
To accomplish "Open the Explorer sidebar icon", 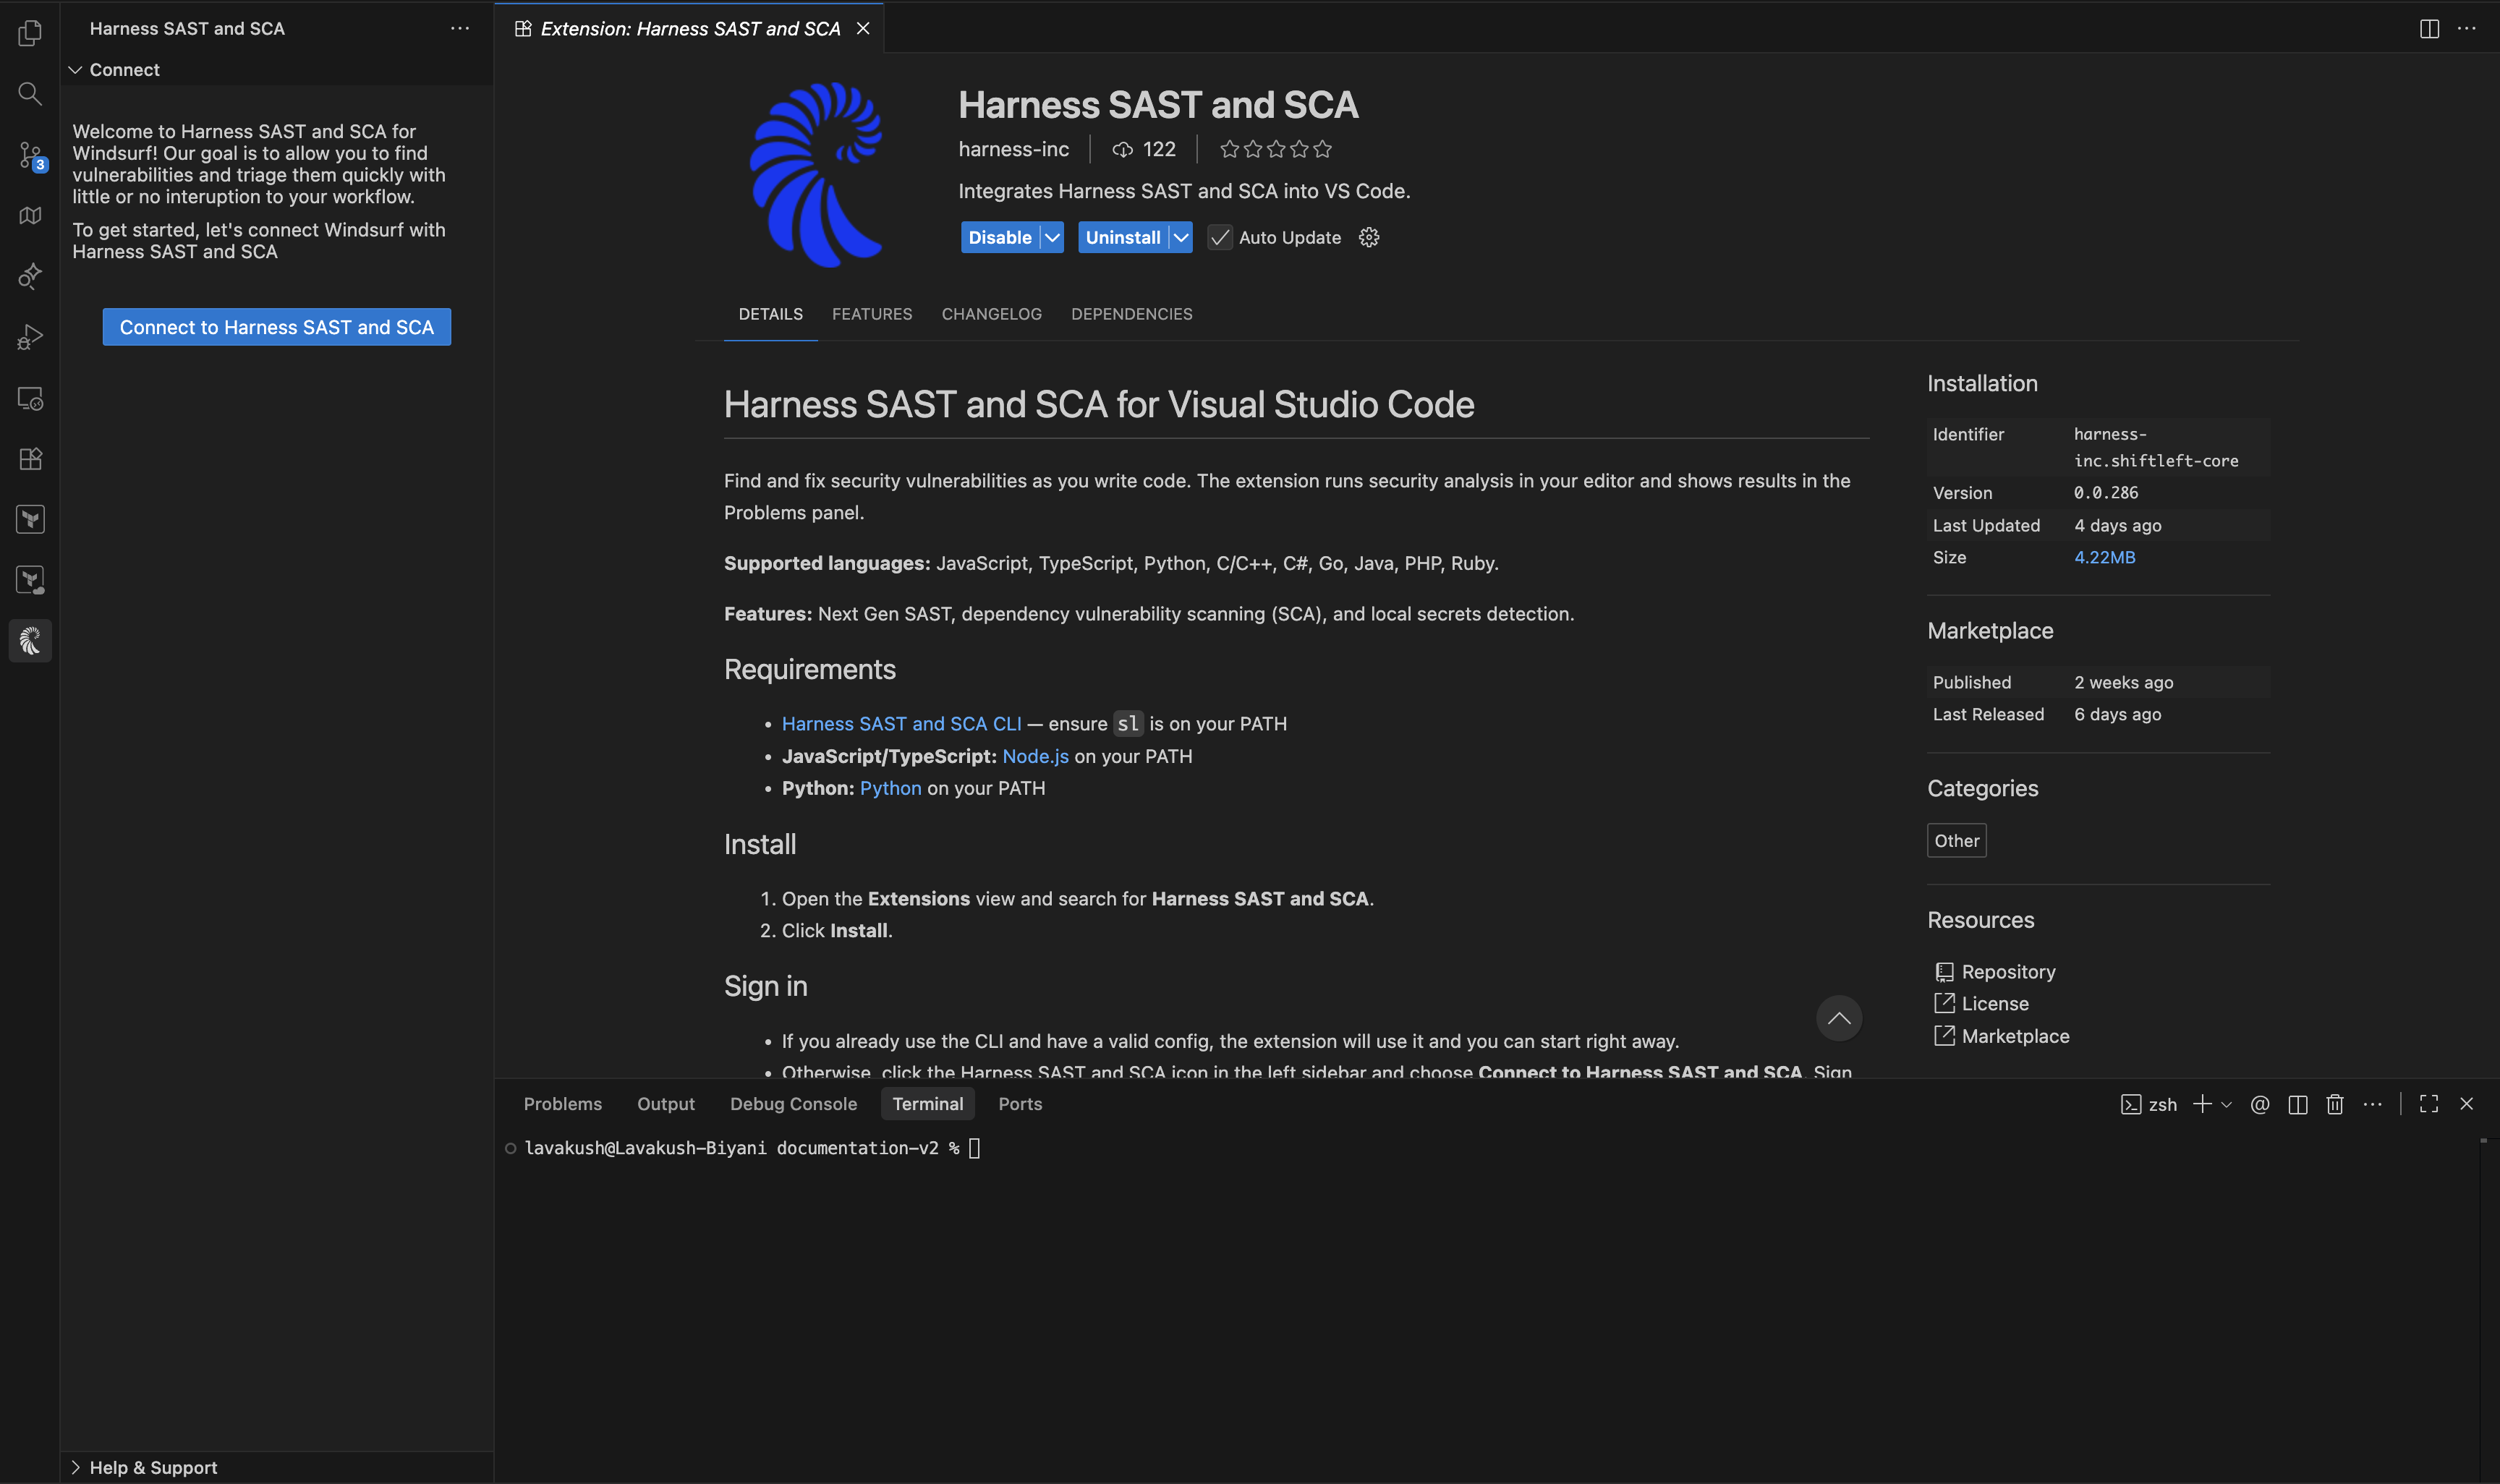I will pos(30,32).
